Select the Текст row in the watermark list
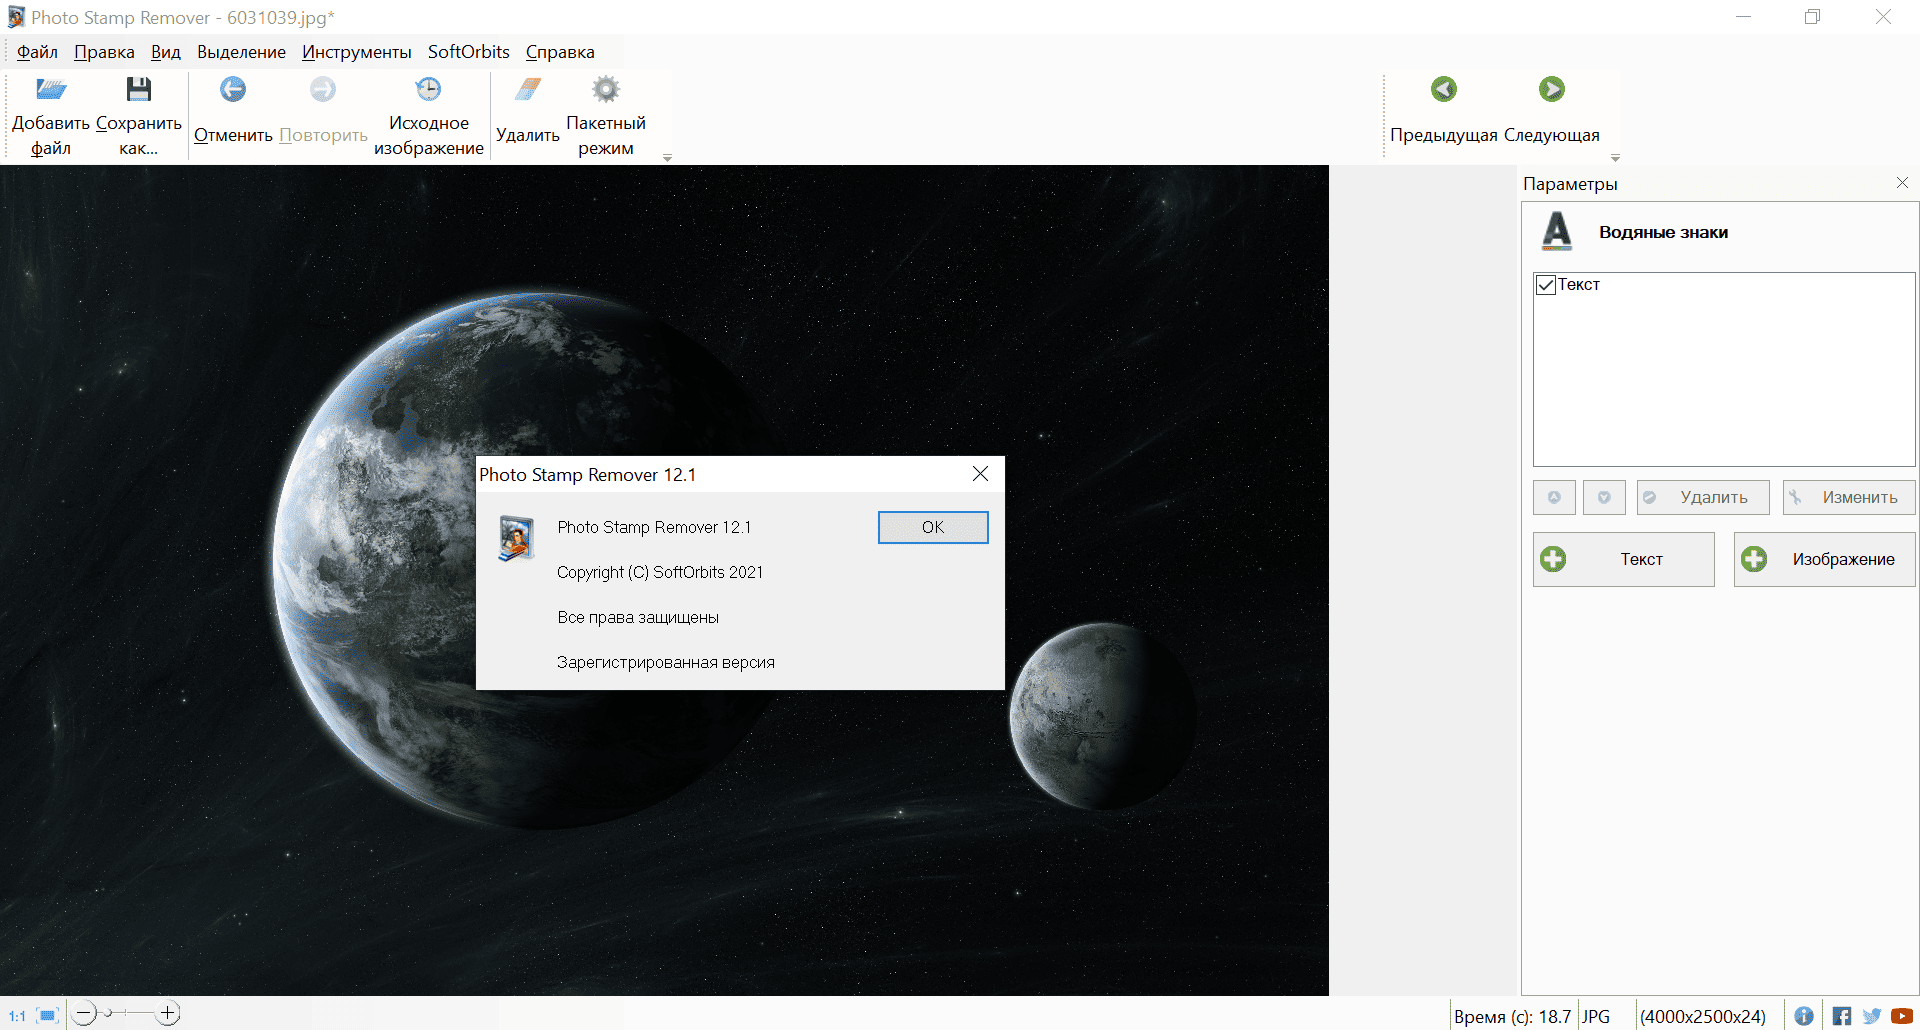The image size is (1920, 1030). pos(1724,285)
